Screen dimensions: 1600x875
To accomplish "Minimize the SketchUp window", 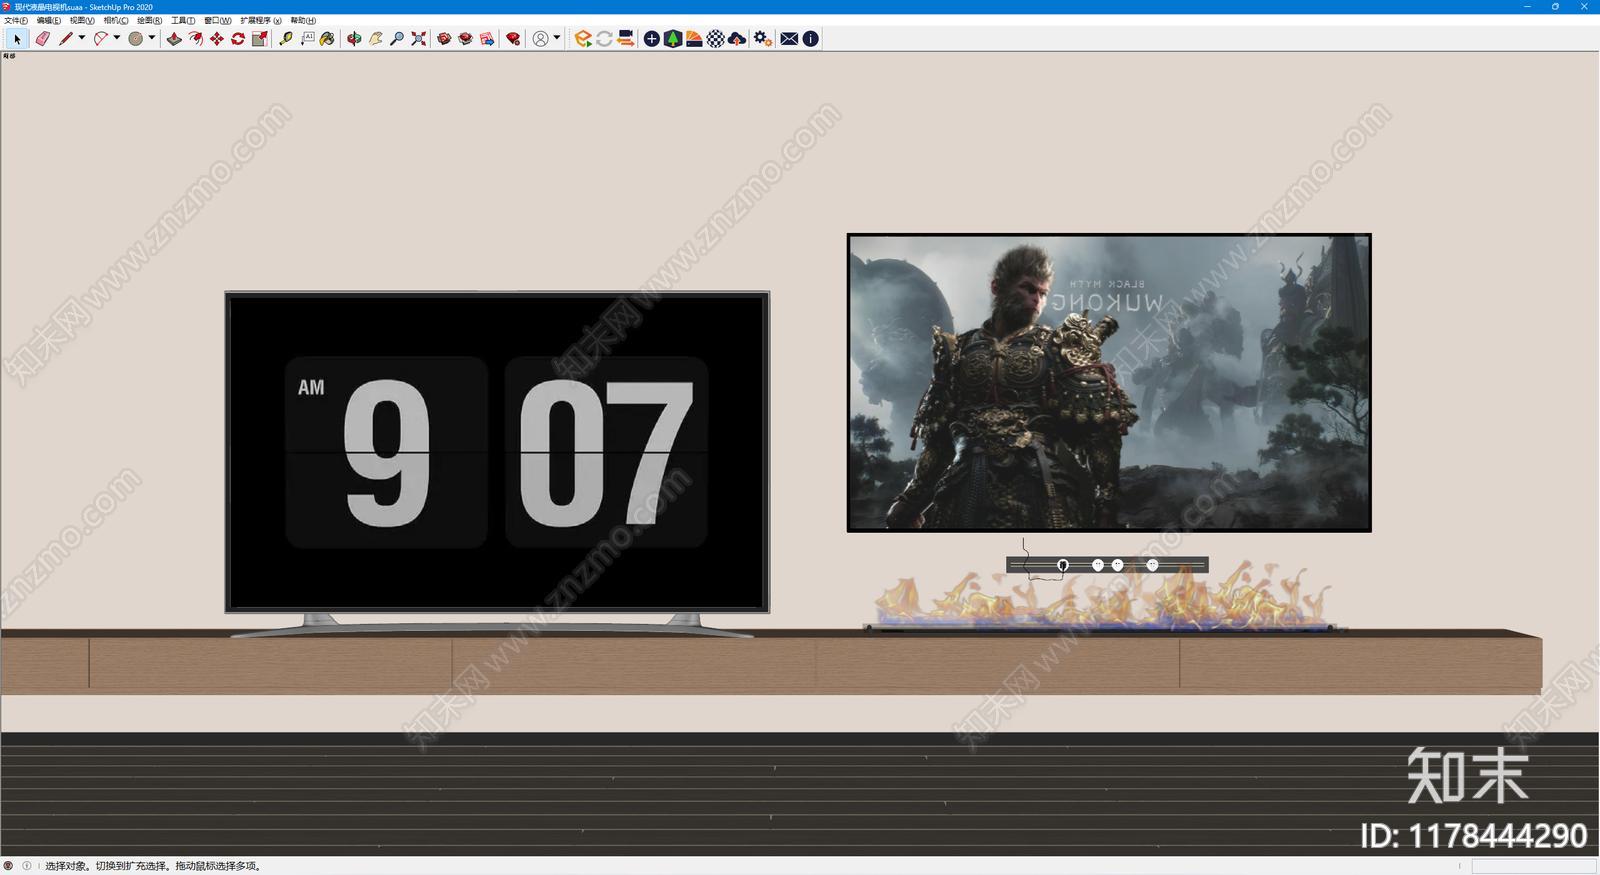I will (x=1527, y=6).
